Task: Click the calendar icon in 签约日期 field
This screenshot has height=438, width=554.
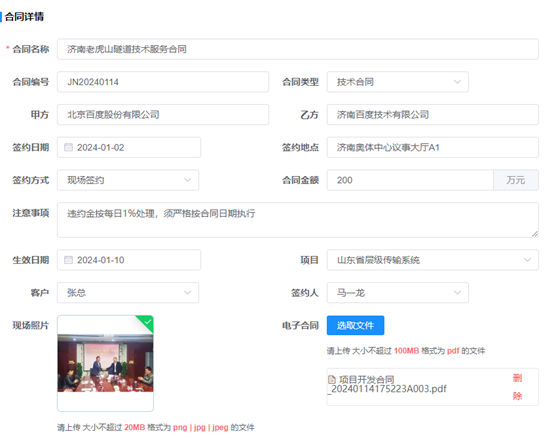Action: tap(68, 147)
